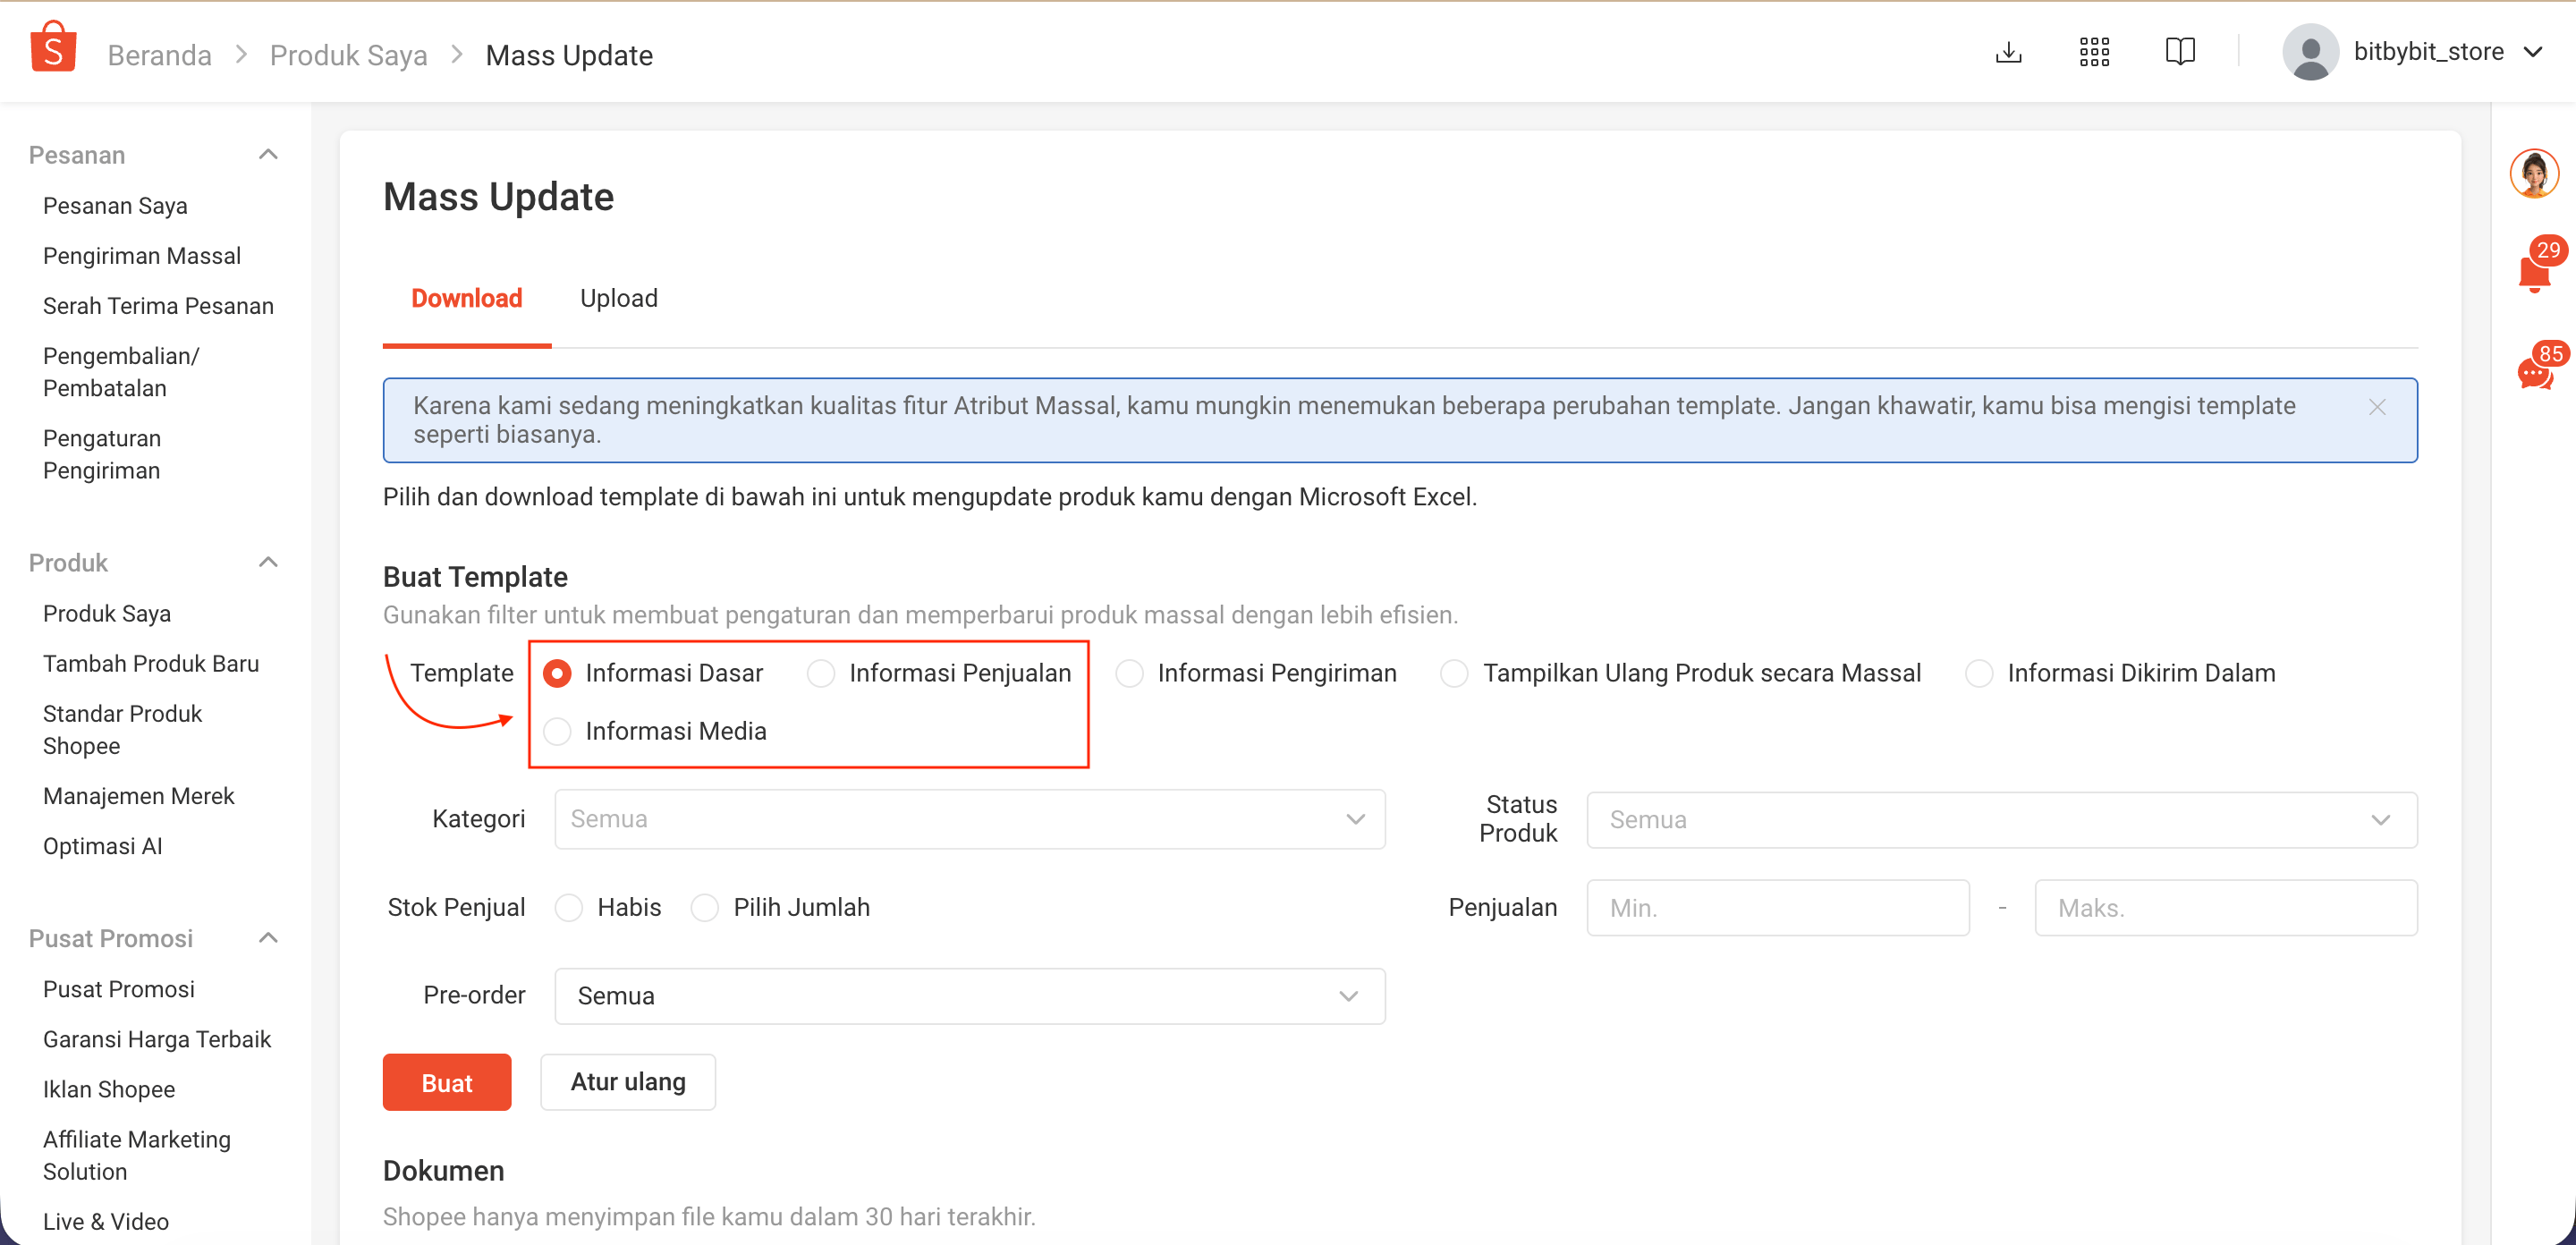
Task: Switch to the Download tab
Action: [466, 298]
